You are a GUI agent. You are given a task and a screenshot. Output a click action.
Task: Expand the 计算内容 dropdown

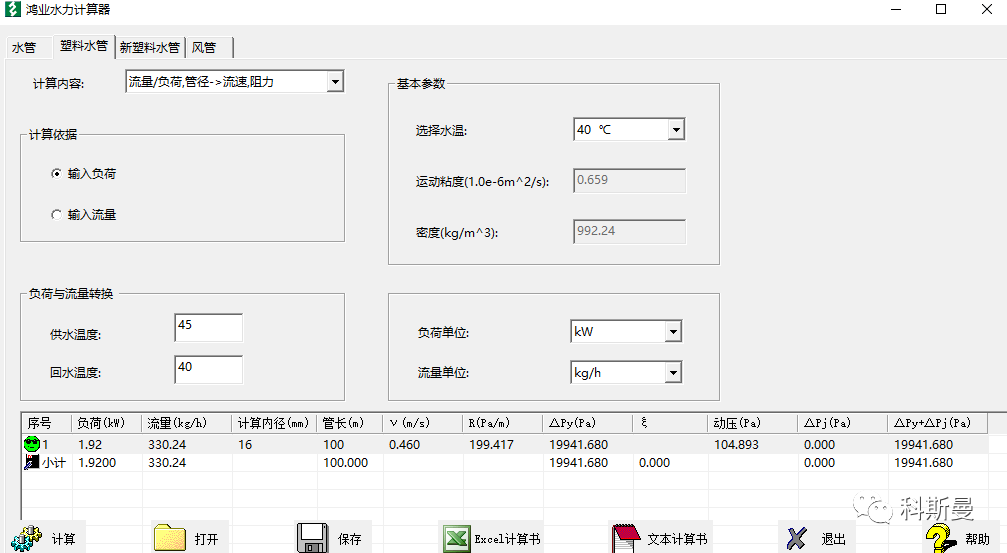335,82
